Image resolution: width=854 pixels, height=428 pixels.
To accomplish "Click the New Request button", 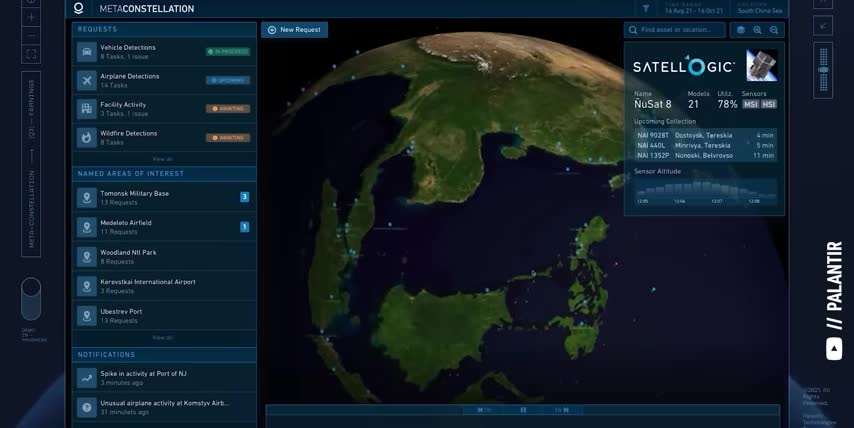I will (x=294, y=30).
